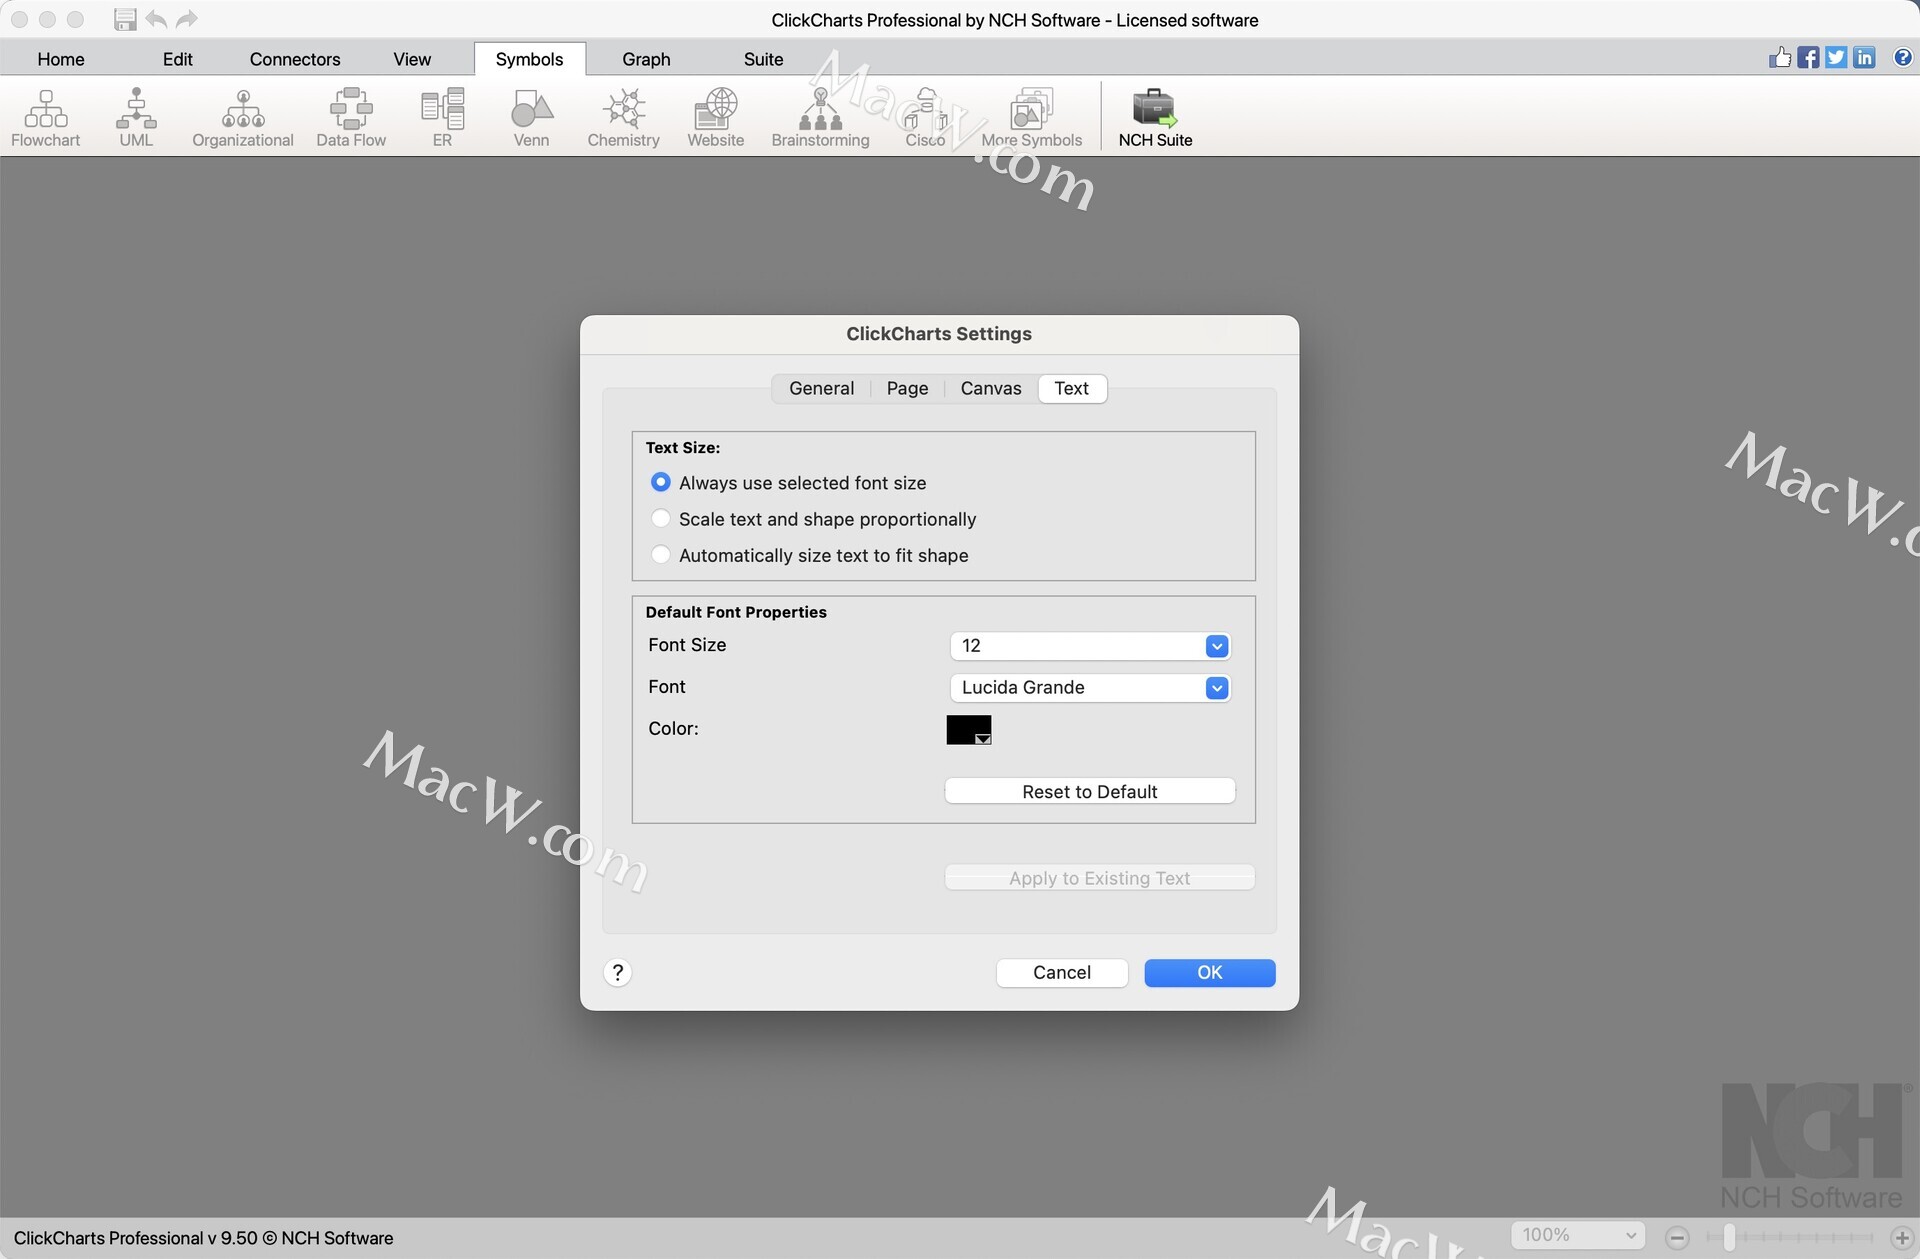Open Flowchart symbols library
The image size is (1920, 1259).
pos(45,118)
